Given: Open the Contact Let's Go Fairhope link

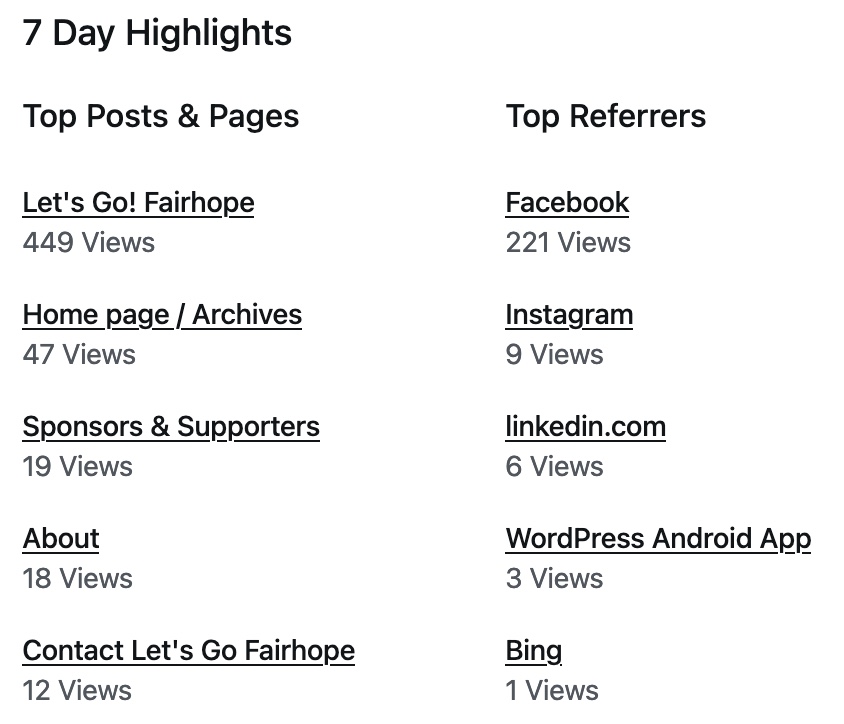Looking at the screenshot, I should 189,651.
